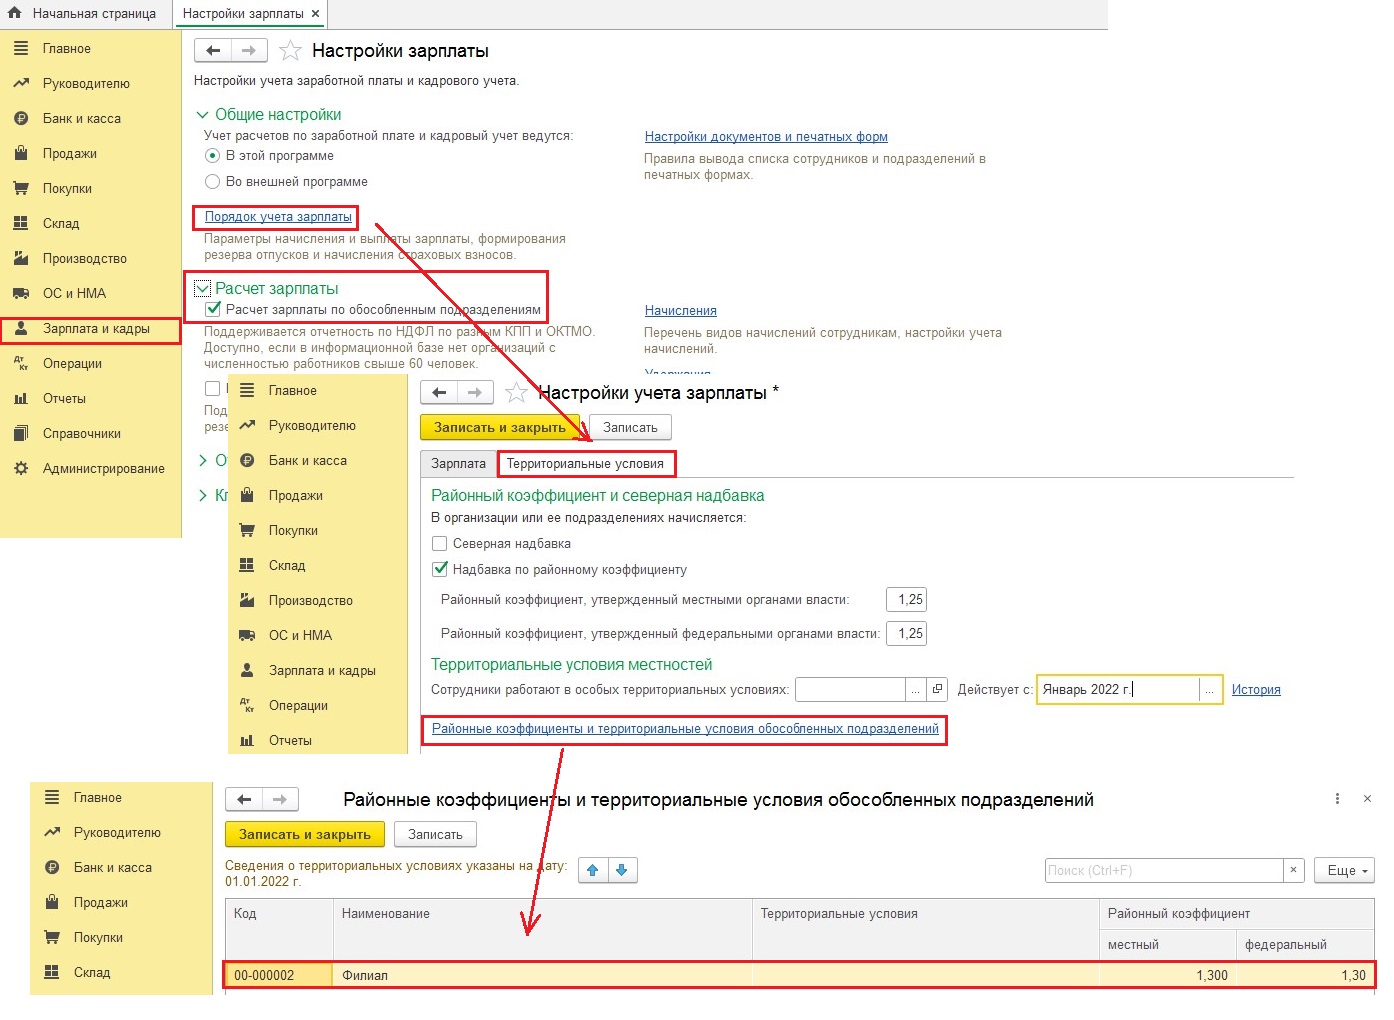1394x1020 pixels.
Task: Click Записать in Настройки учета зарплаты
Action: pos(630,427)
